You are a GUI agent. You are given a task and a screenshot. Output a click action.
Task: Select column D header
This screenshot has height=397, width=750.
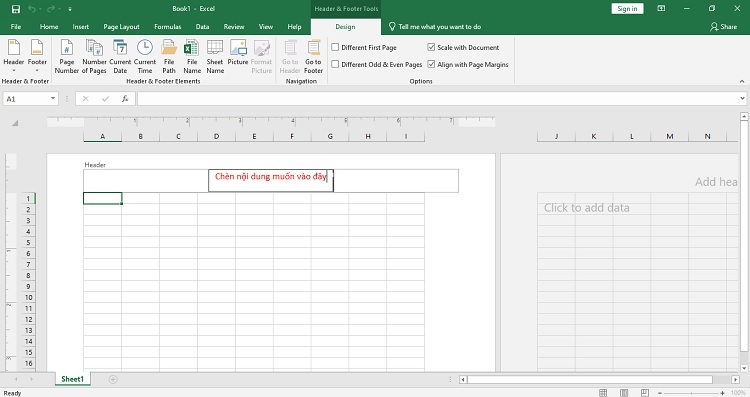point(216,136)
